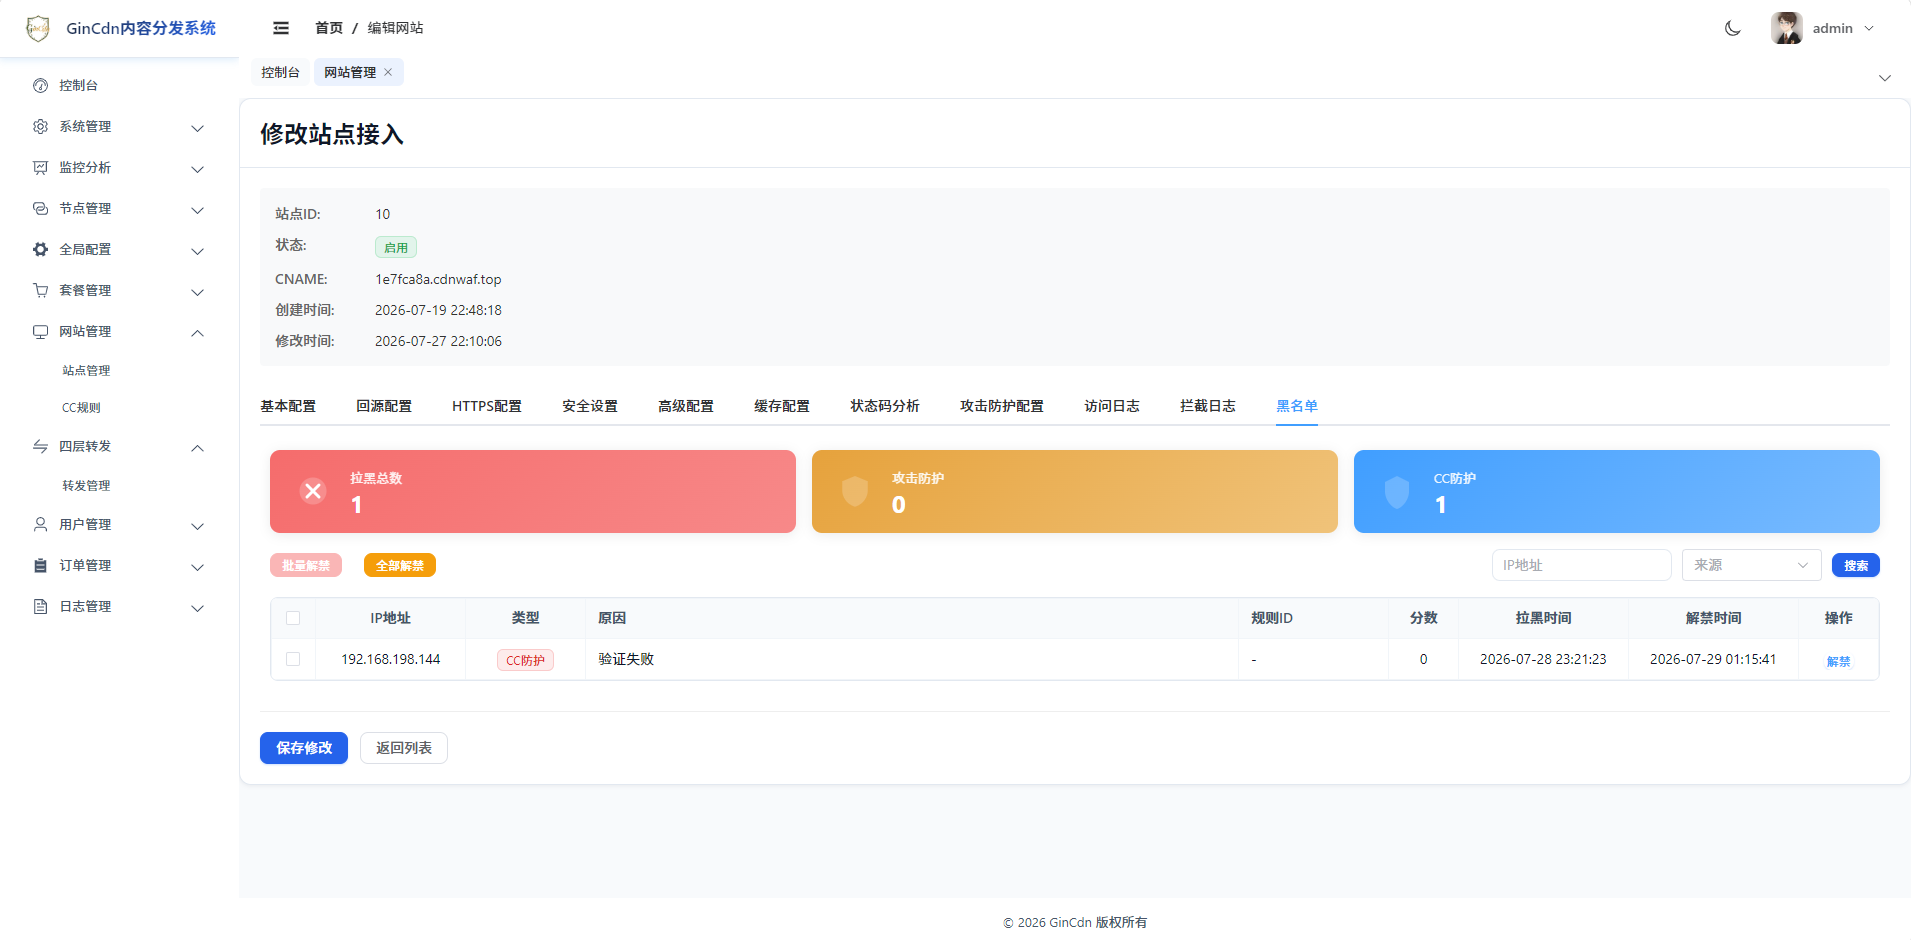1911x940 pixels.
Task: Open the 来源 dropdown filter
Action: [1751, 565]
